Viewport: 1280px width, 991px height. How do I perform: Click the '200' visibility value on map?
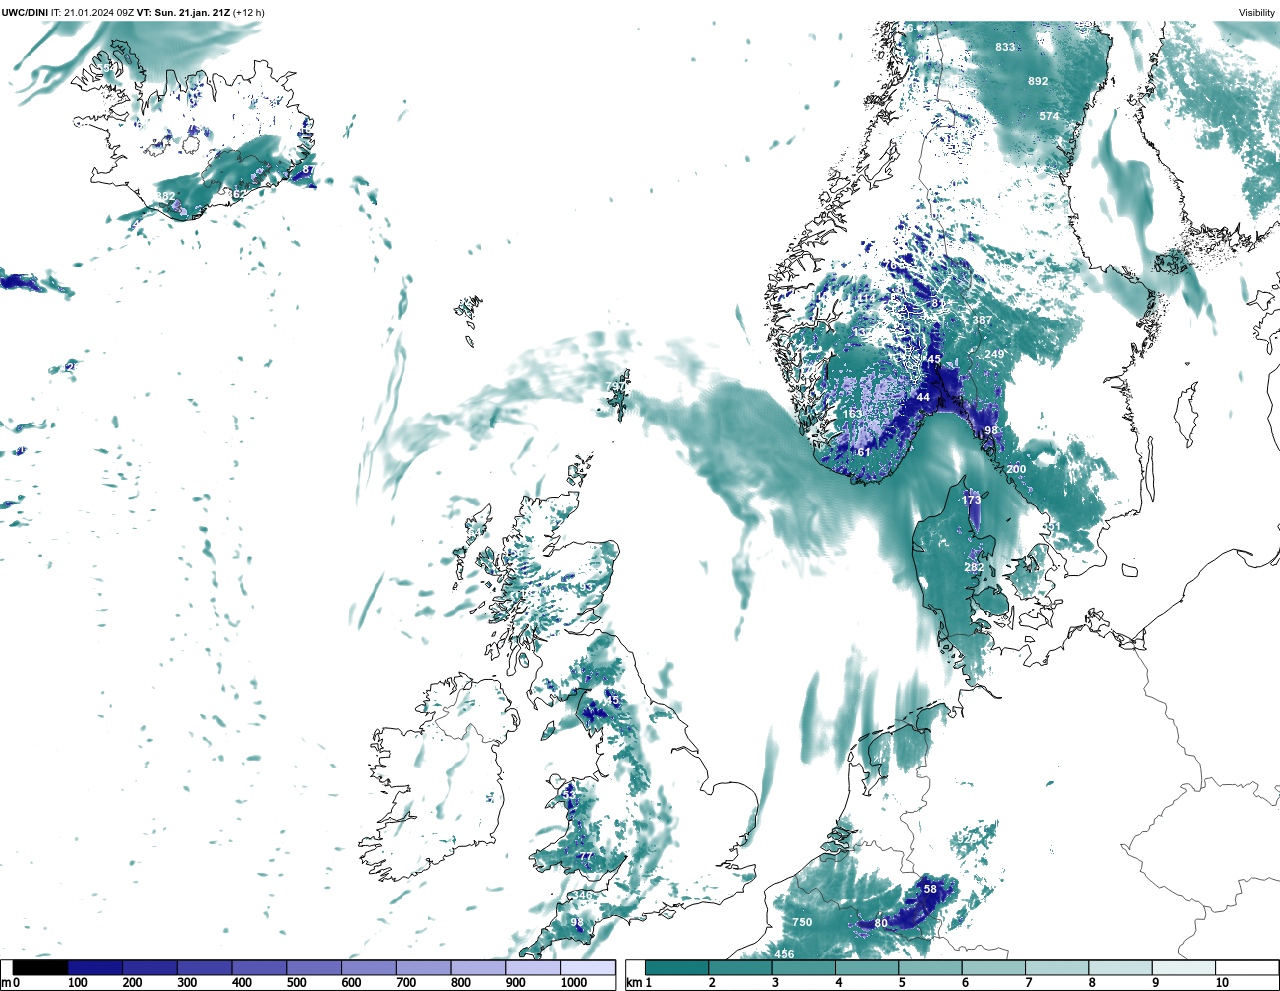1016,469
